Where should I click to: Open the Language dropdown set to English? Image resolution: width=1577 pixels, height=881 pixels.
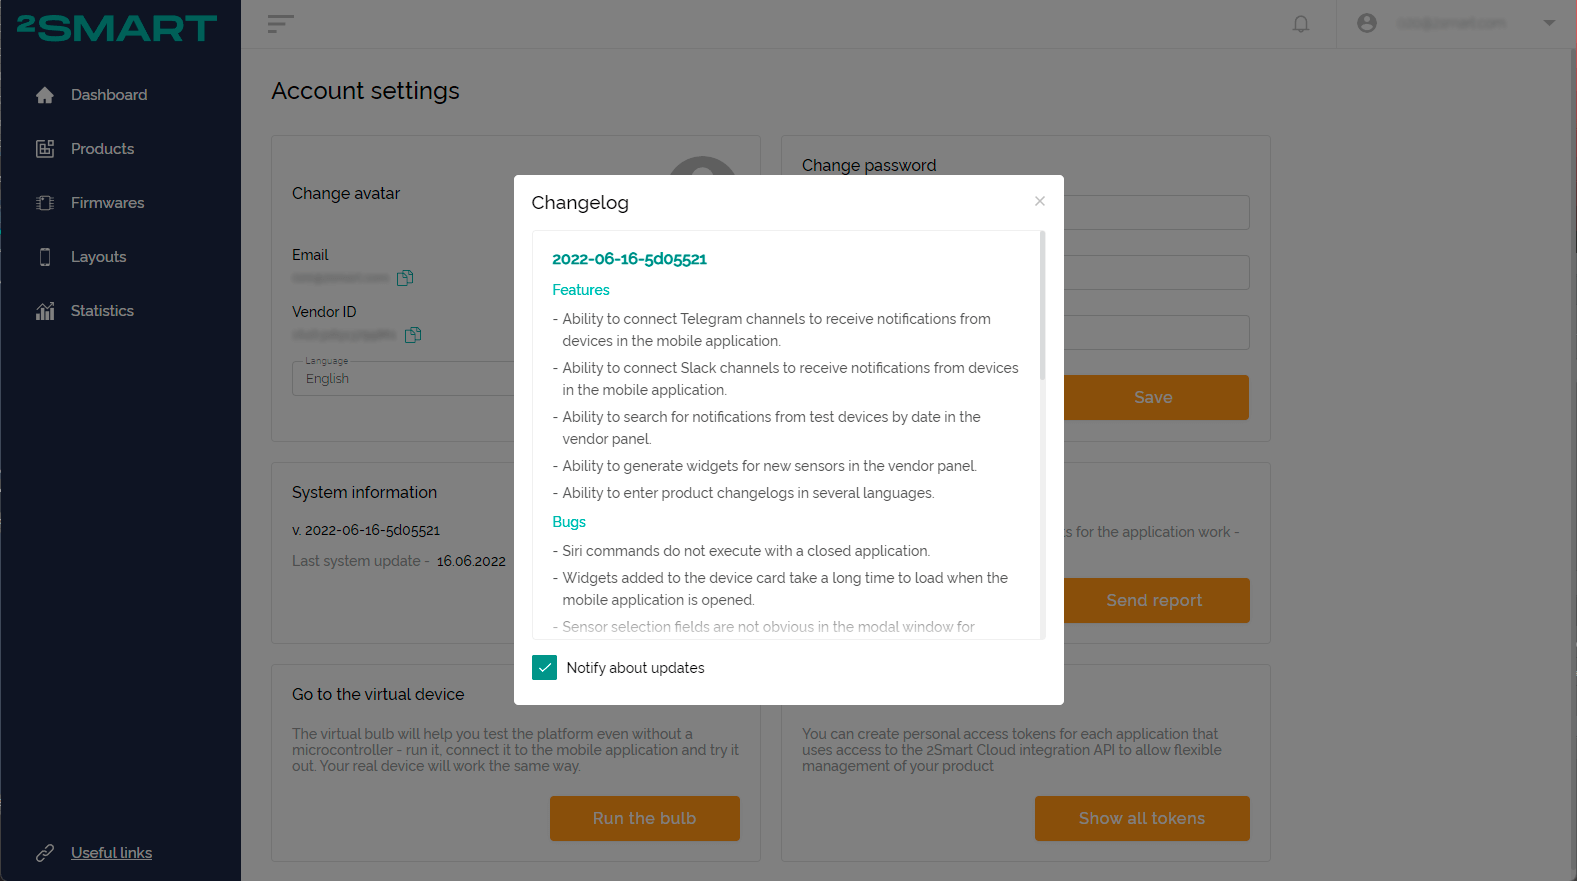(403, 378)
